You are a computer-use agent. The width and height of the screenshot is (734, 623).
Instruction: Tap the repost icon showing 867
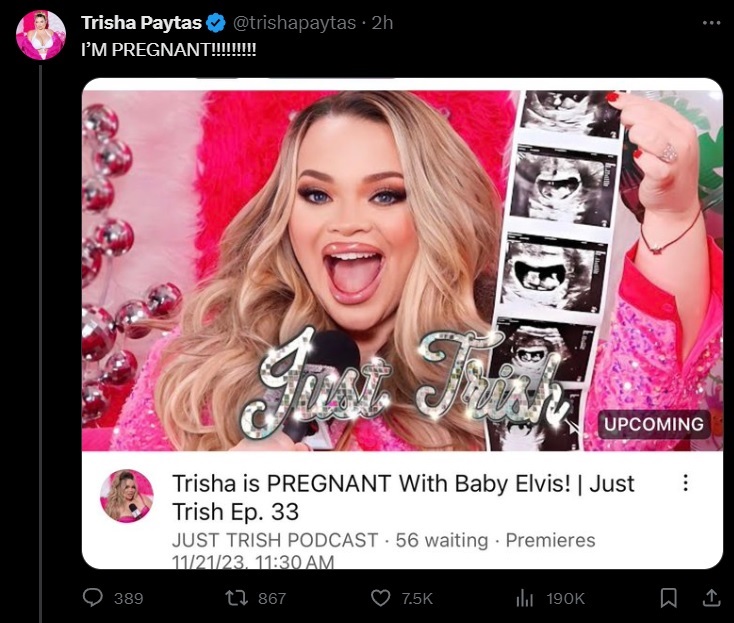coord(236,598)
